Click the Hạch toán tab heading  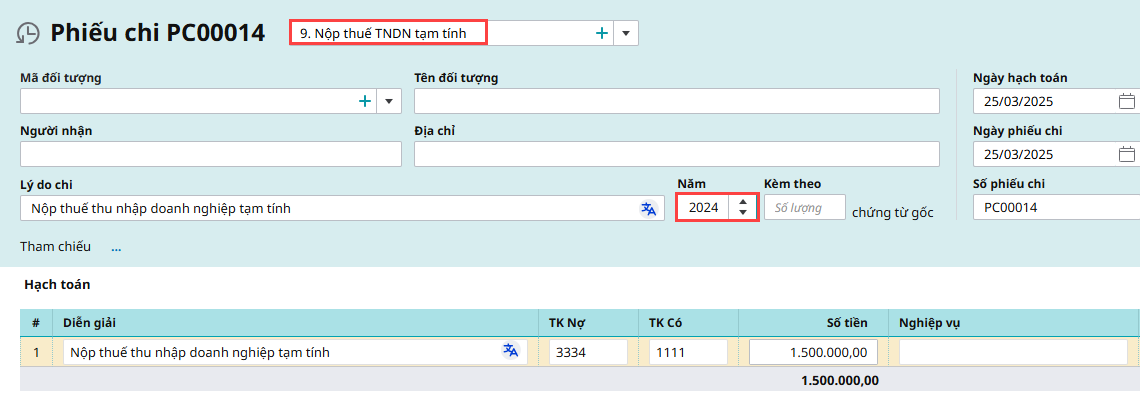(57, 285)
